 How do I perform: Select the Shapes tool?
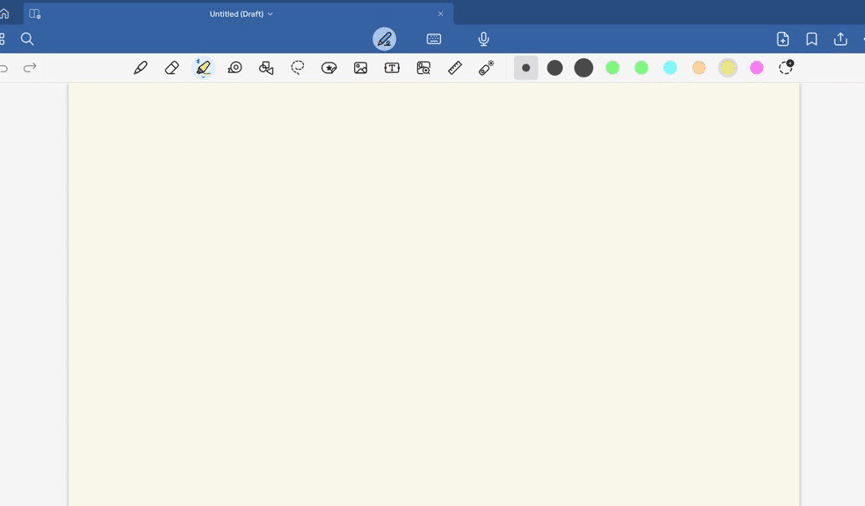pos(266,68)
